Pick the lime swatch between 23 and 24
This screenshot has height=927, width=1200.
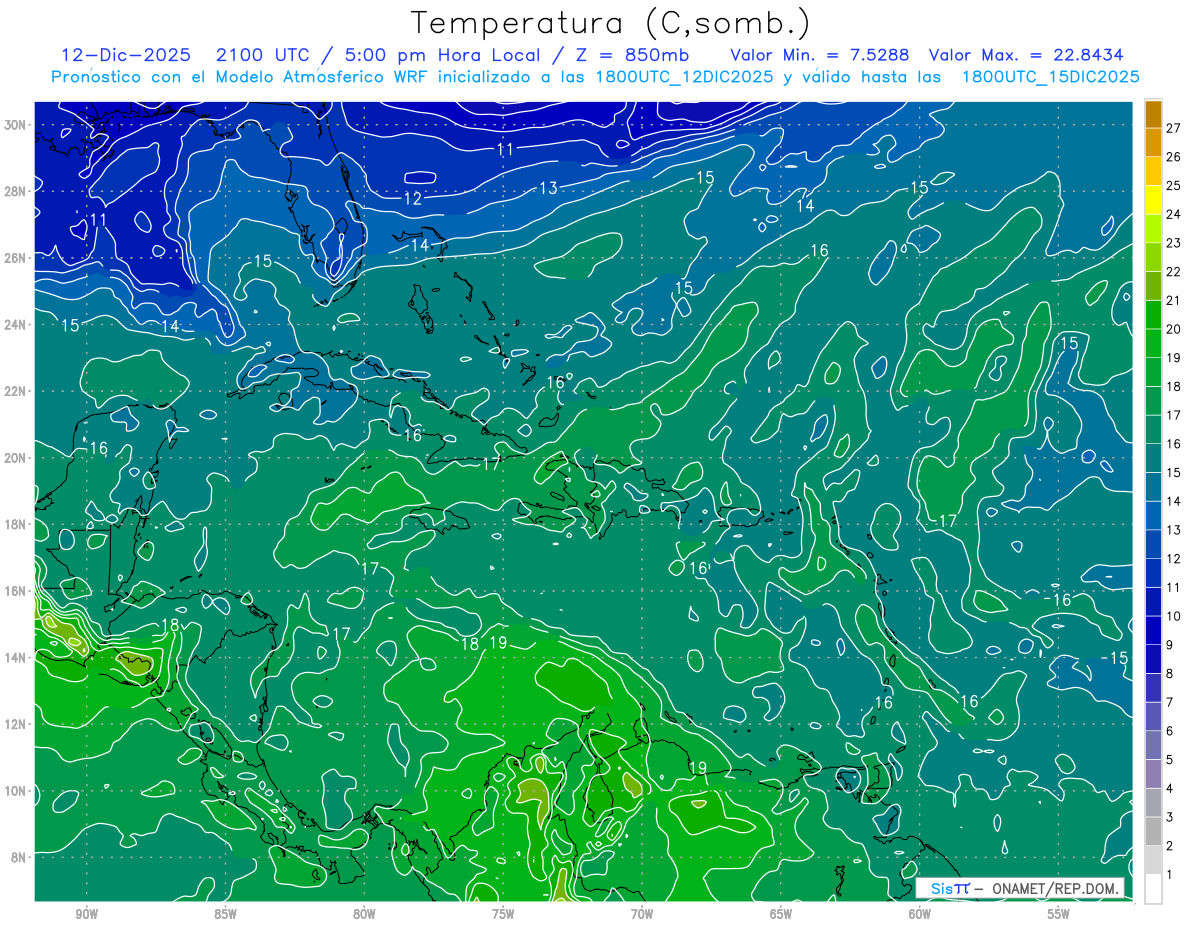tap(1153, 228)
